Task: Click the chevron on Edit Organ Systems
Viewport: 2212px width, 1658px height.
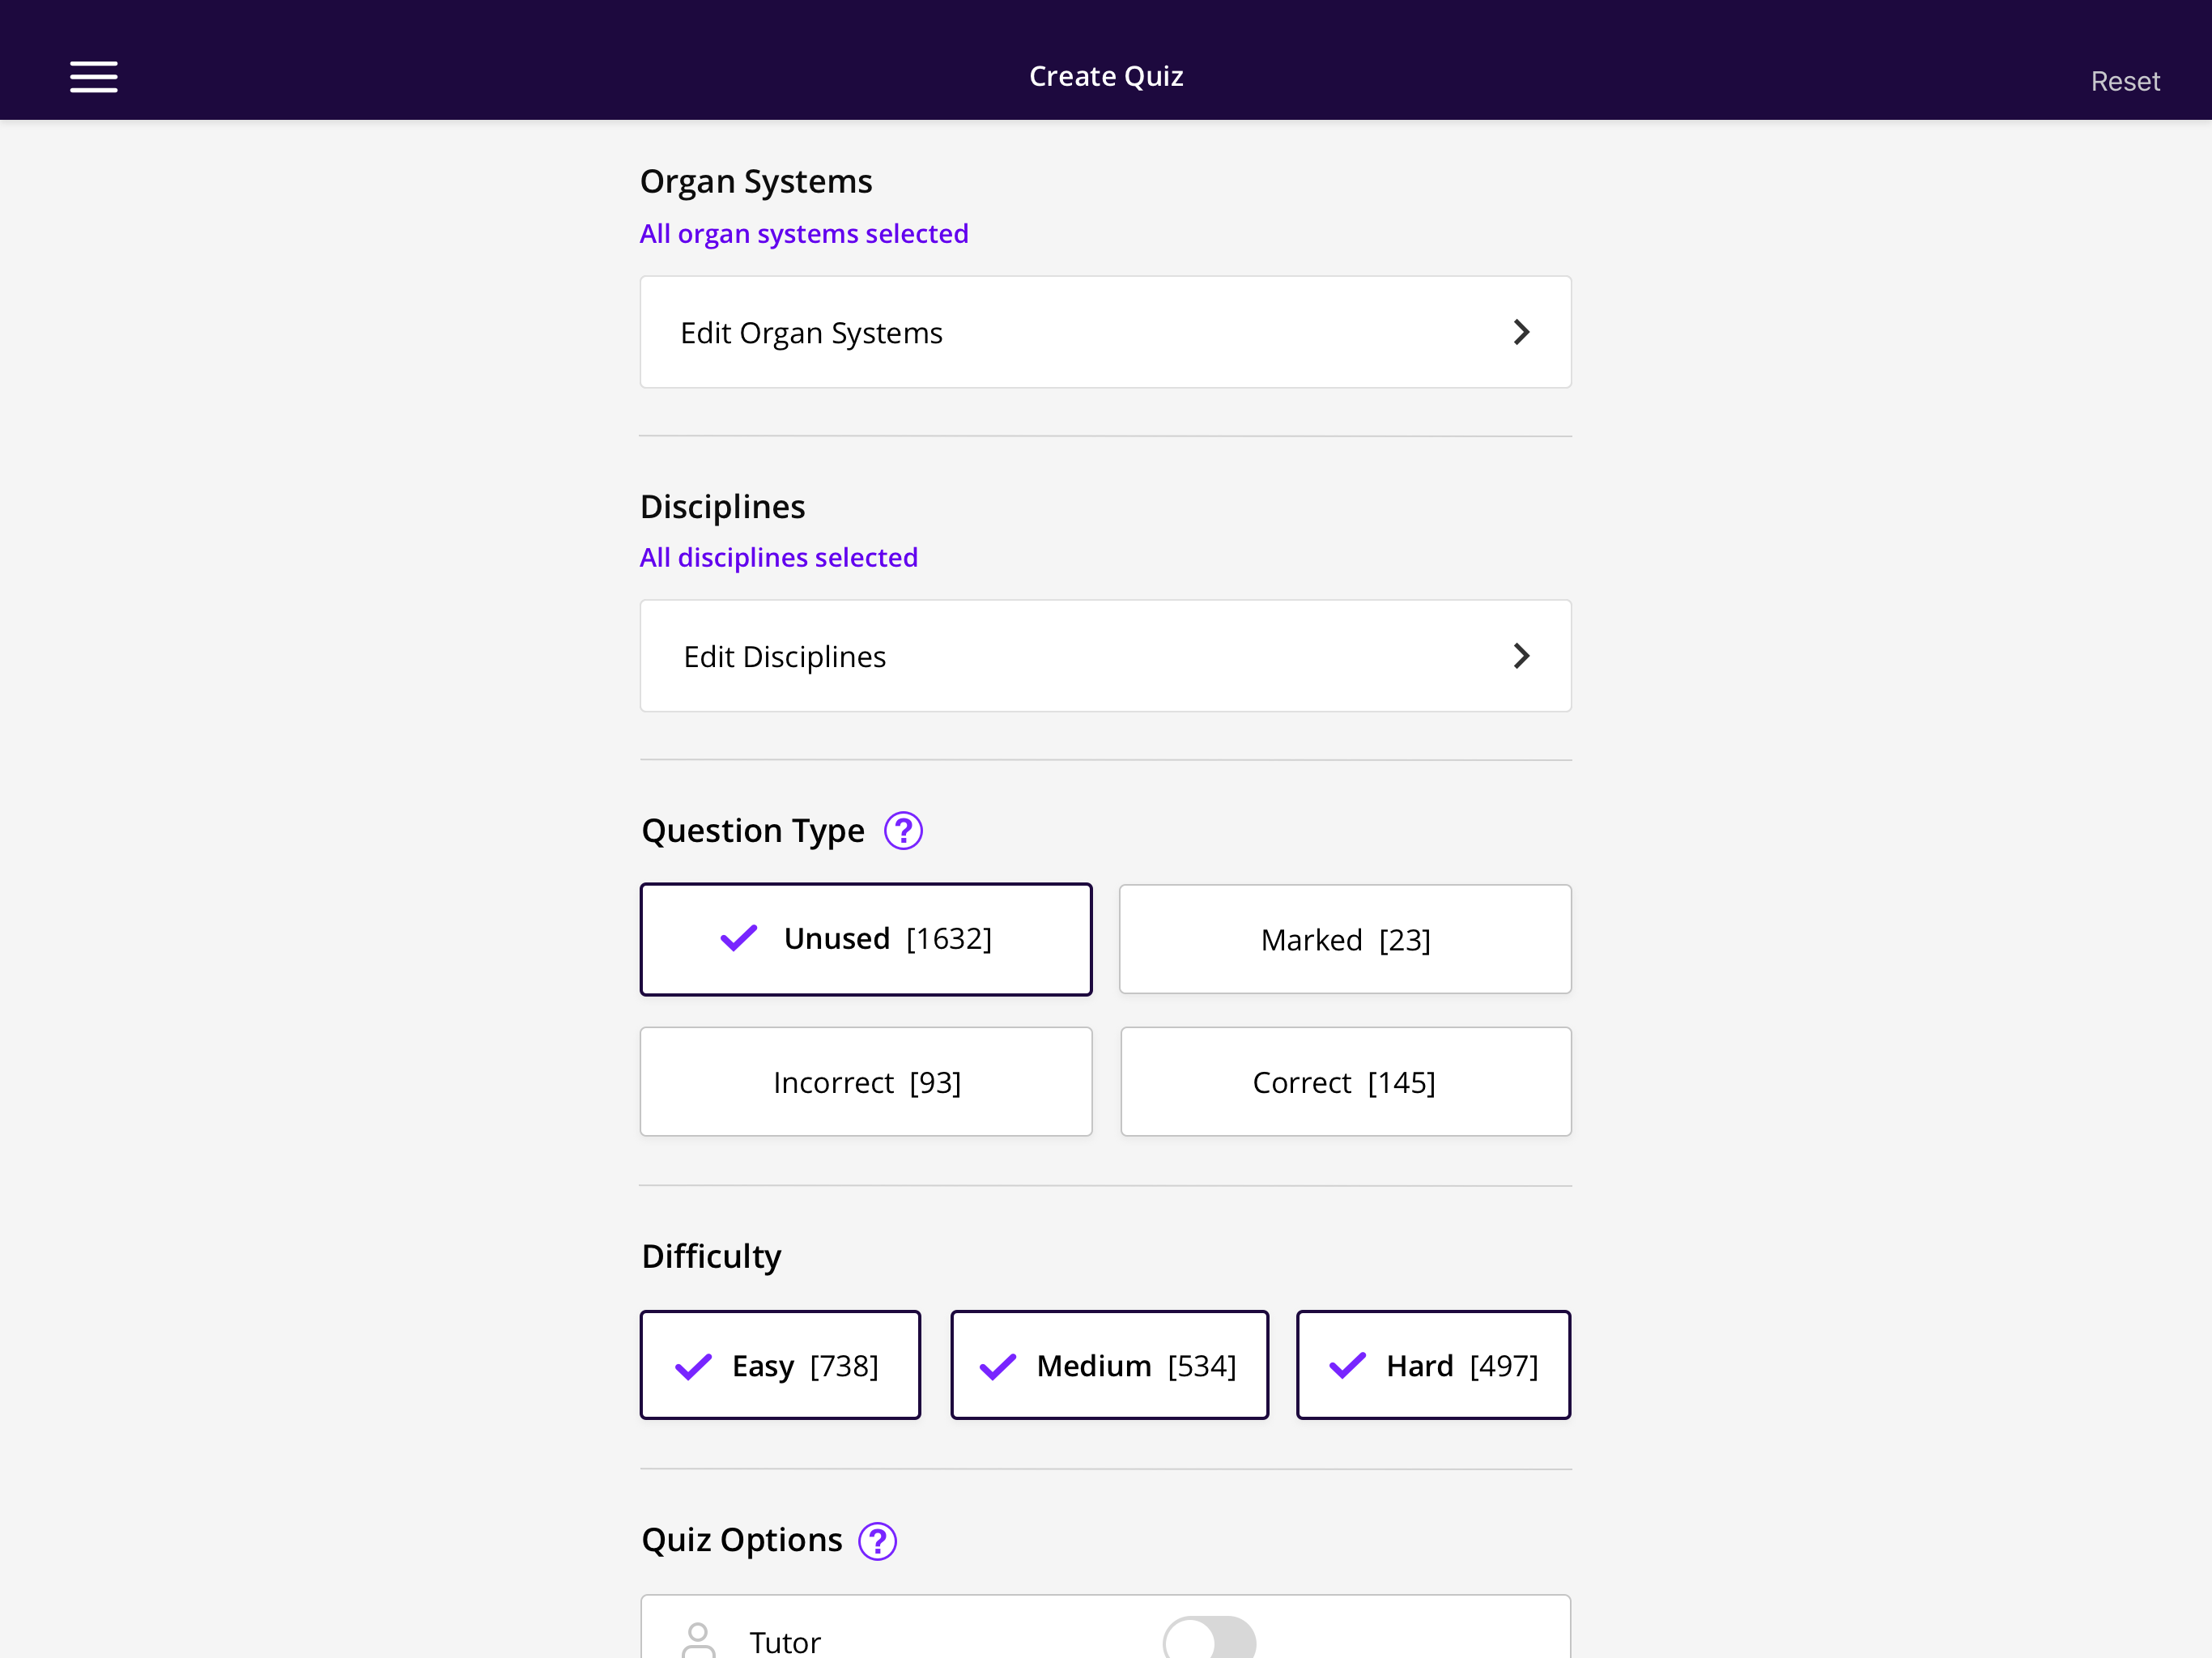Action: [1522, 331]
